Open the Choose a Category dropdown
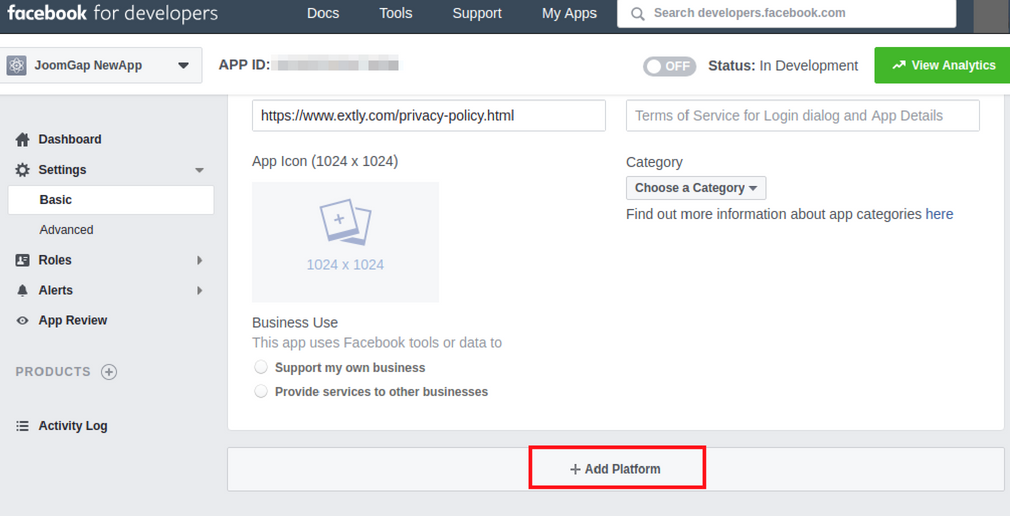The height and width of the screenshot is (516, 1010). (x=696, y=188)
